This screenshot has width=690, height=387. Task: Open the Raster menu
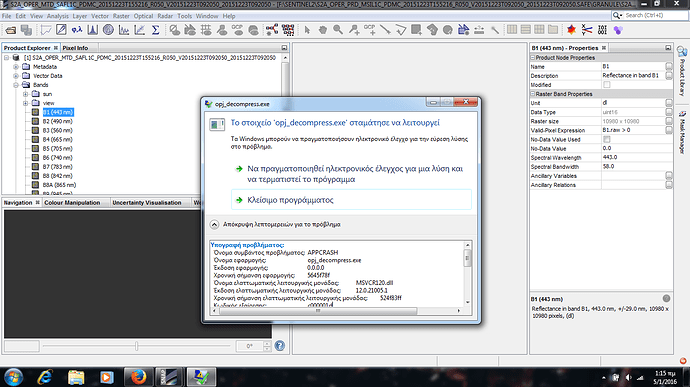coord(121,16)
